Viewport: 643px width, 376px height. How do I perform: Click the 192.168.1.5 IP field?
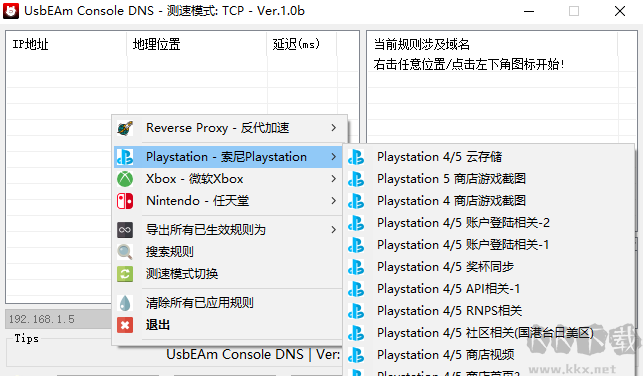click(59, 319)
